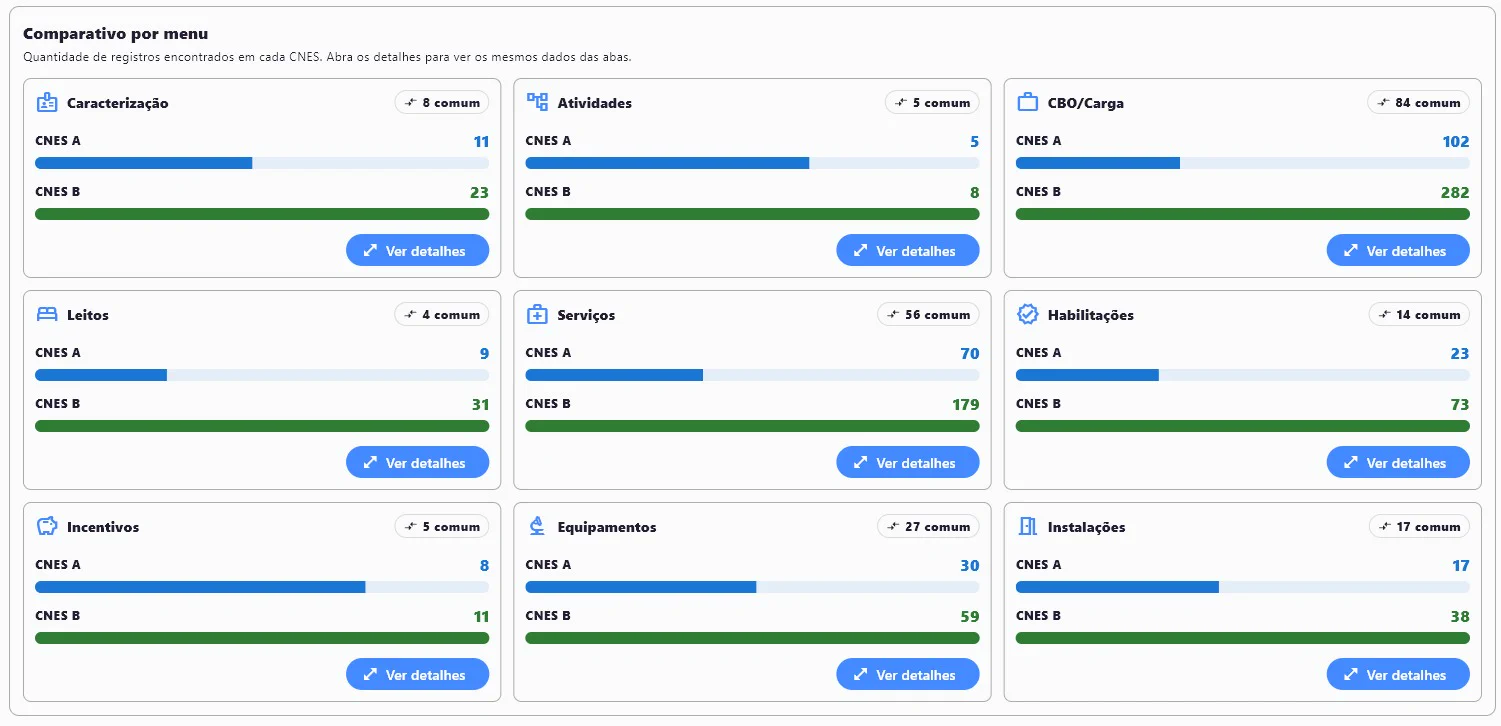Image resolution: width=1501 pixels, height=726 pixels.
Task: Click the 5 comum badge in Incentivos
Action: pos(442,526)
